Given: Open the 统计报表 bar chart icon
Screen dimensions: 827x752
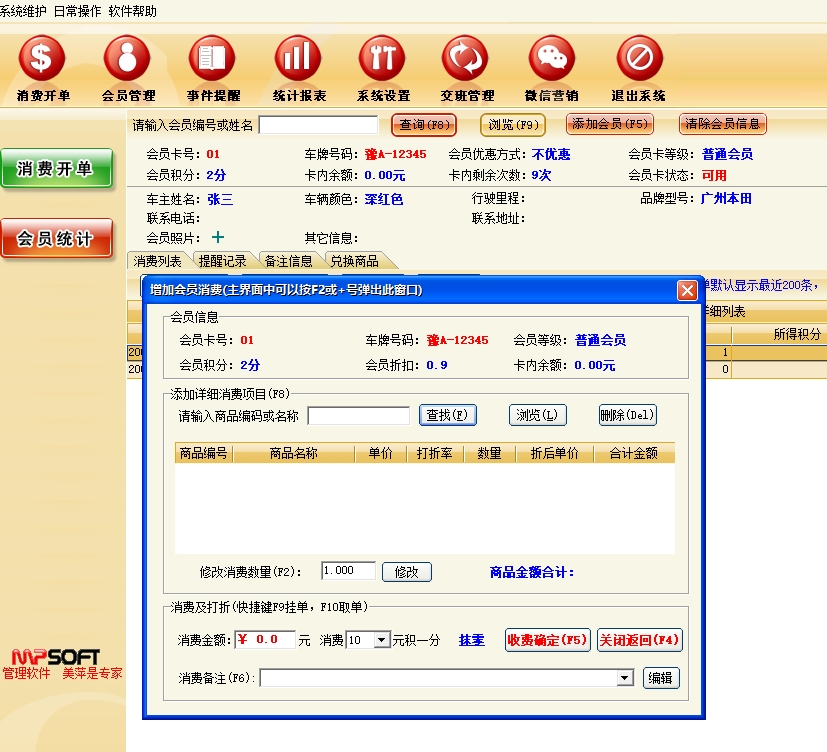Looking at the screenshot, I should [x=298, y=59].
